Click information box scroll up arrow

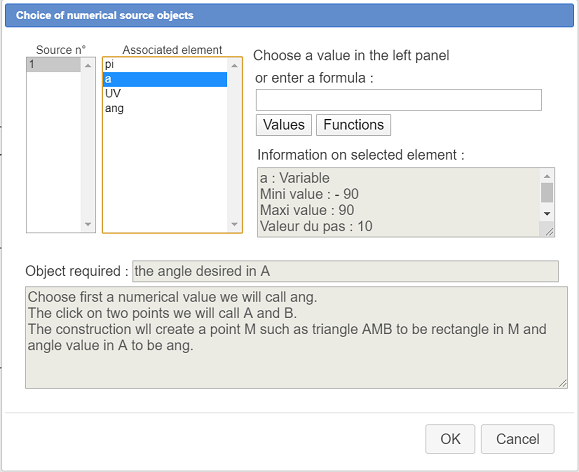pos(547,176)
